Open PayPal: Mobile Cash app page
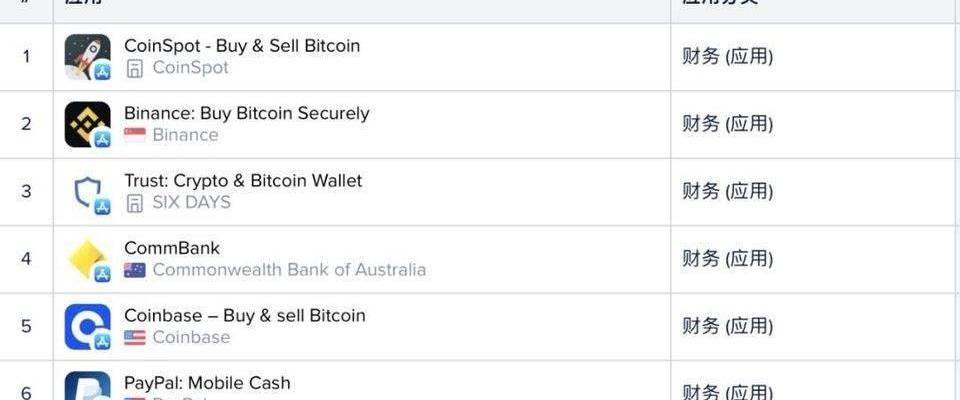Viewport: 960px width, 400px height. pyautogui.click(x=207, y=383)
